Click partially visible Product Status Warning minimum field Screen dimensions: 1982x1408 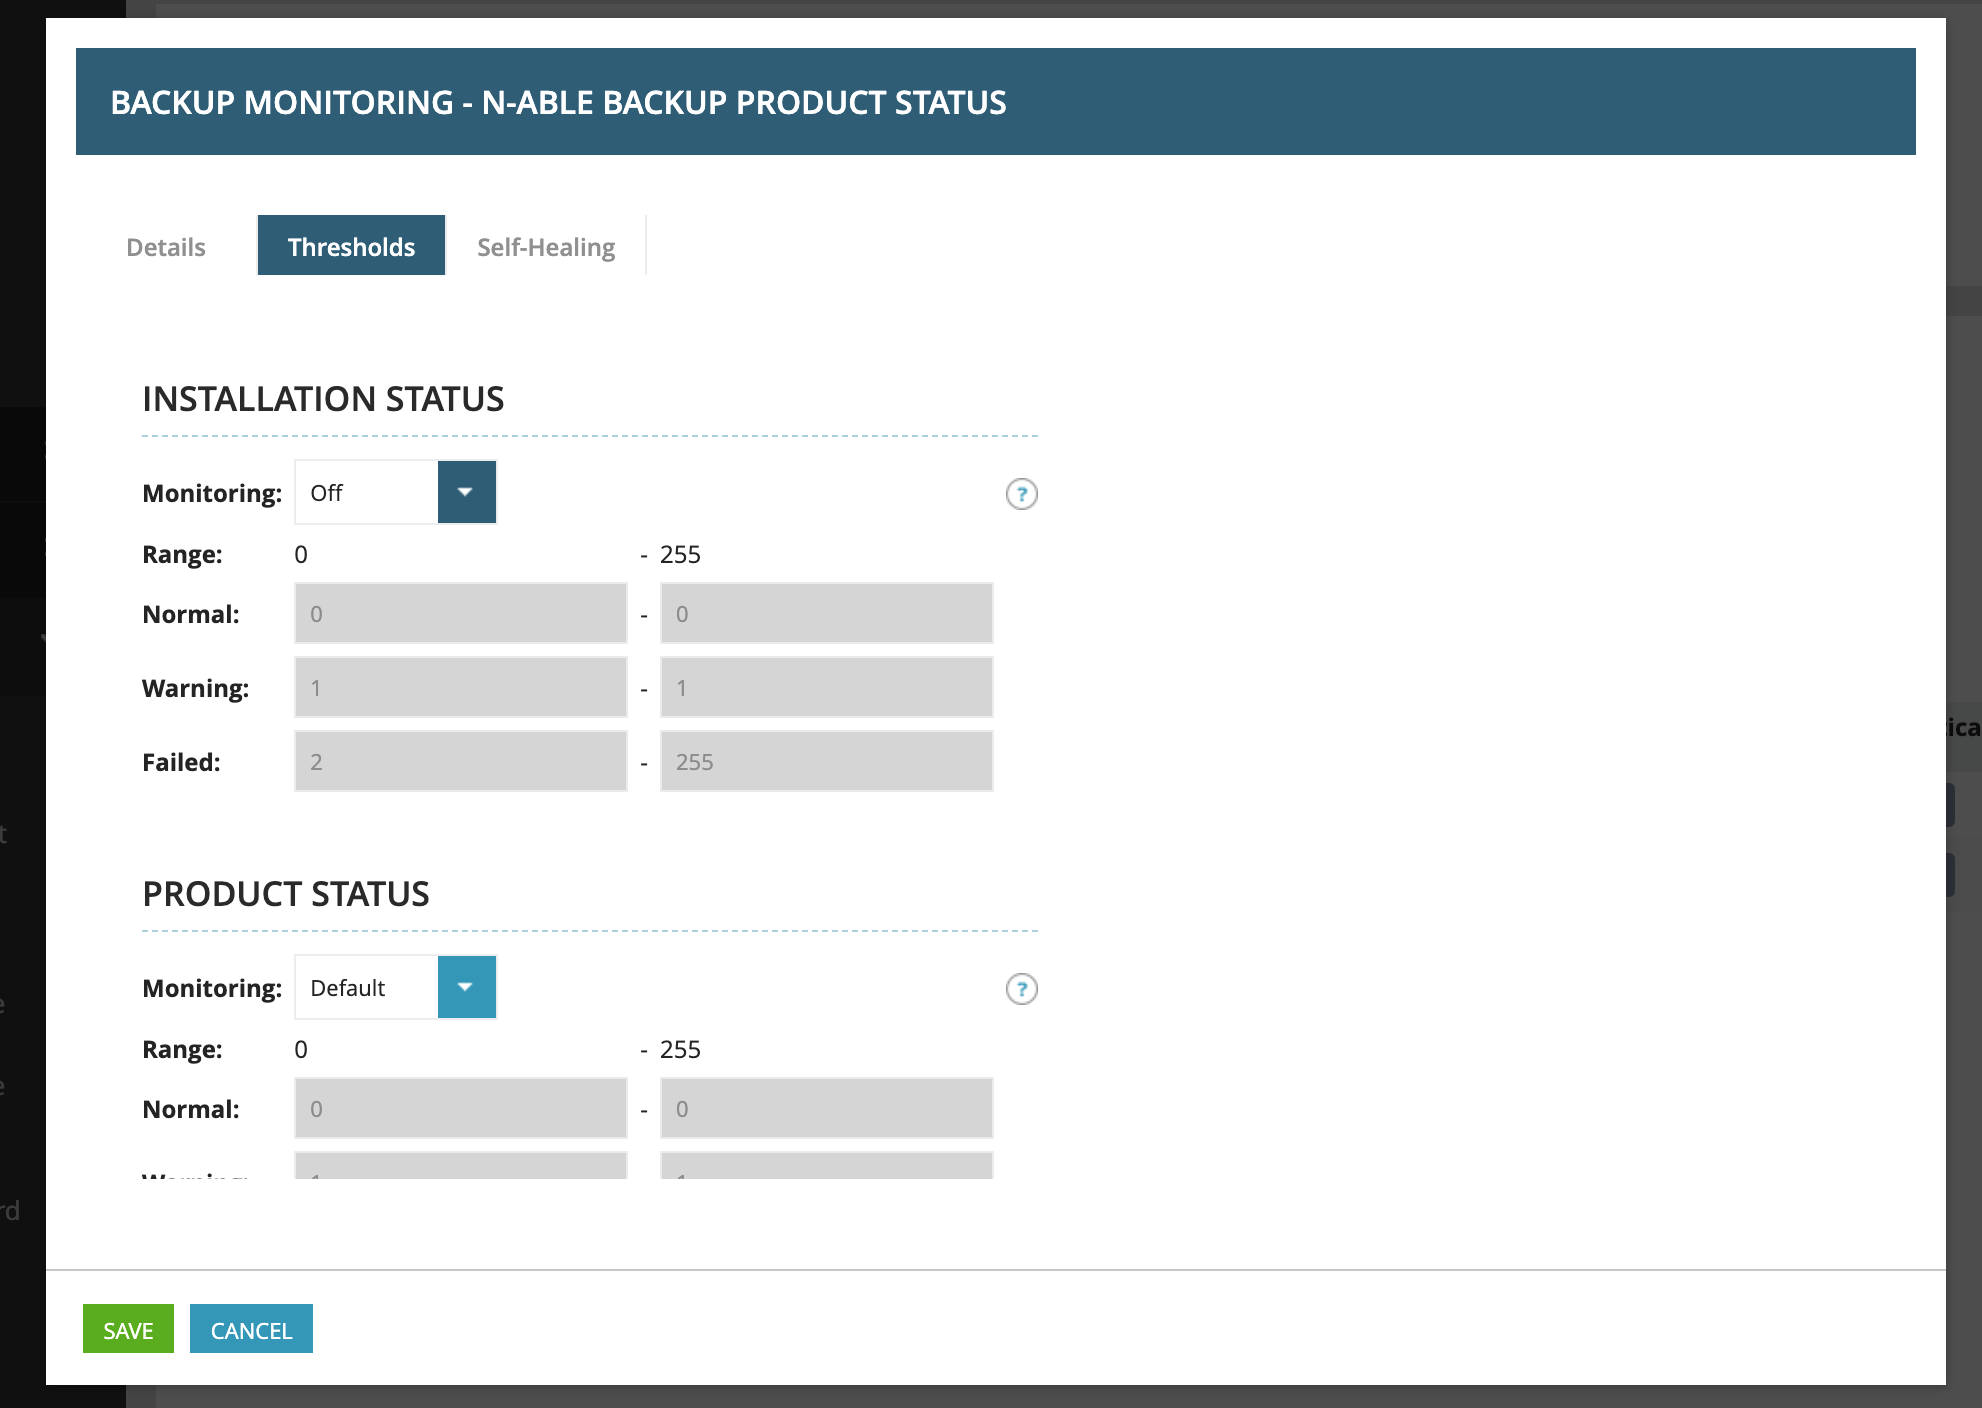pyautogui.click(x=460, y=1166)
